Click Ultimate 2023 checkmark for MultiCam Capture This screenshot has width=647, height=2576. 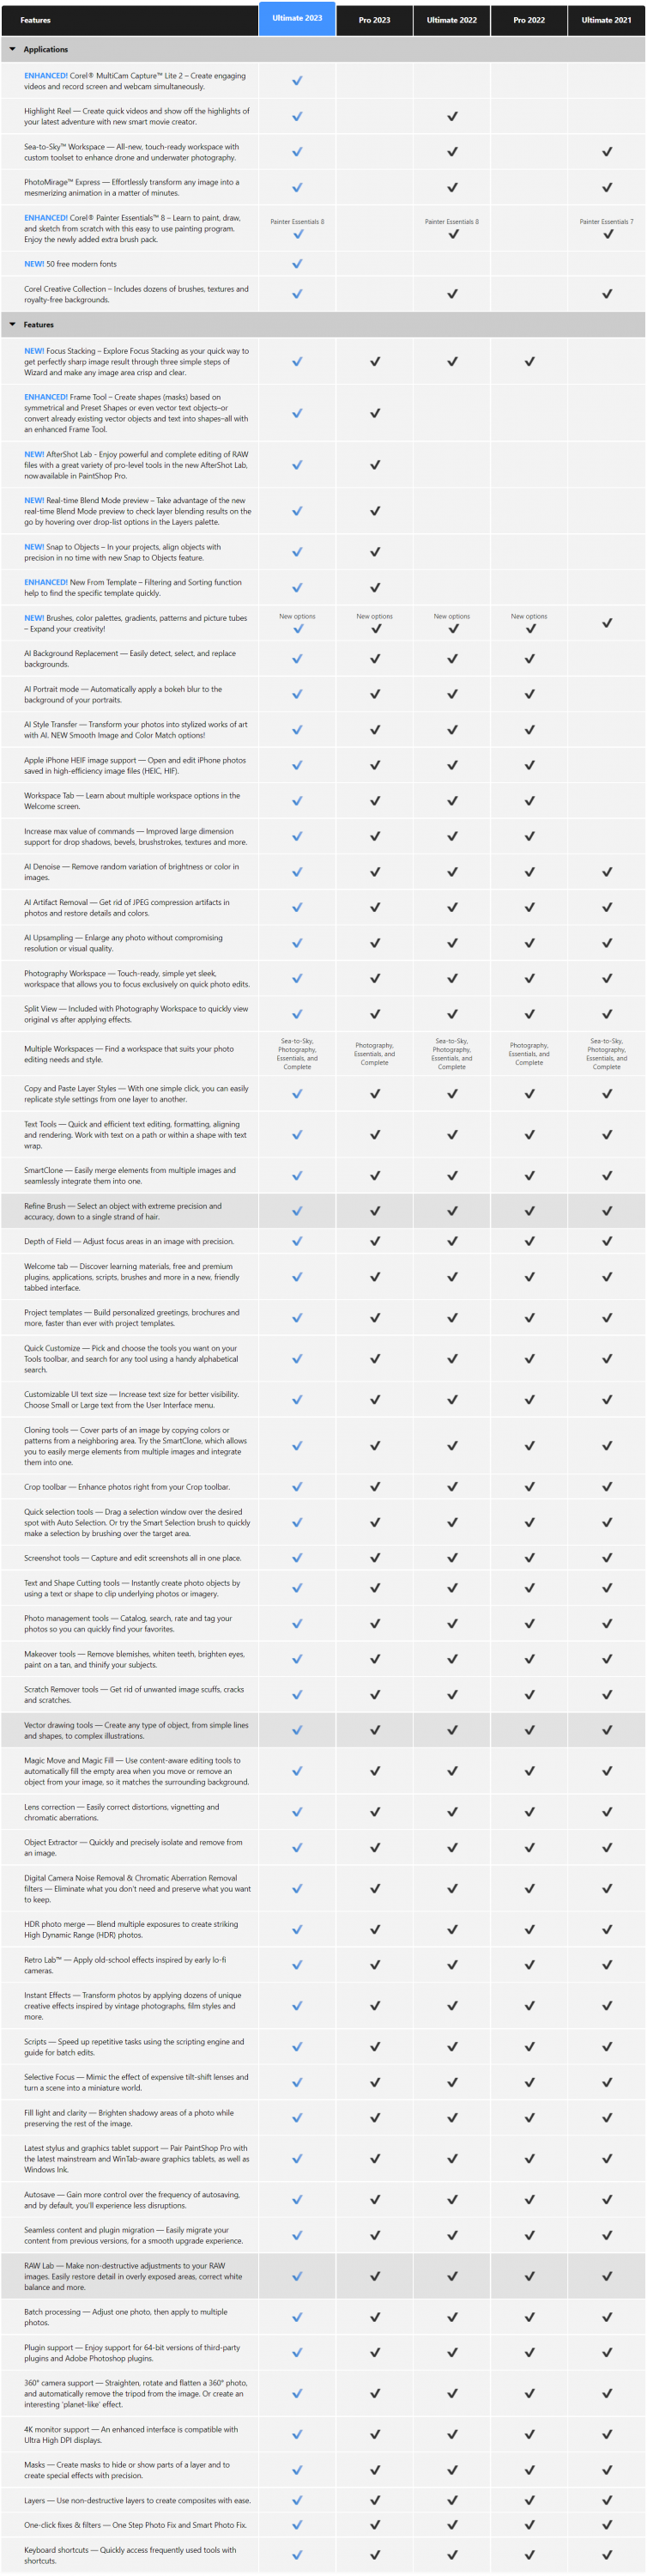coord(297,81)
